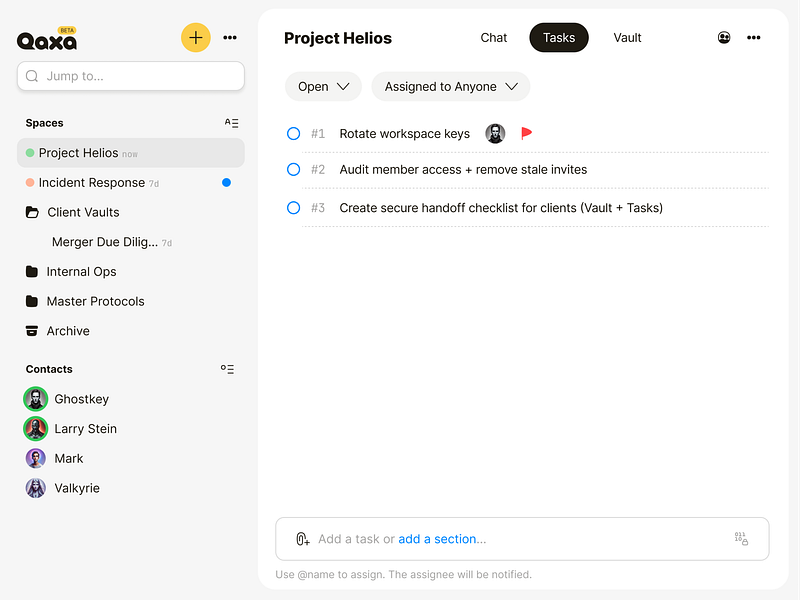Image resolution: width=800 pixels, height=600 pixels.
Task: Open the members icon in header
Action: coord(724,38)
